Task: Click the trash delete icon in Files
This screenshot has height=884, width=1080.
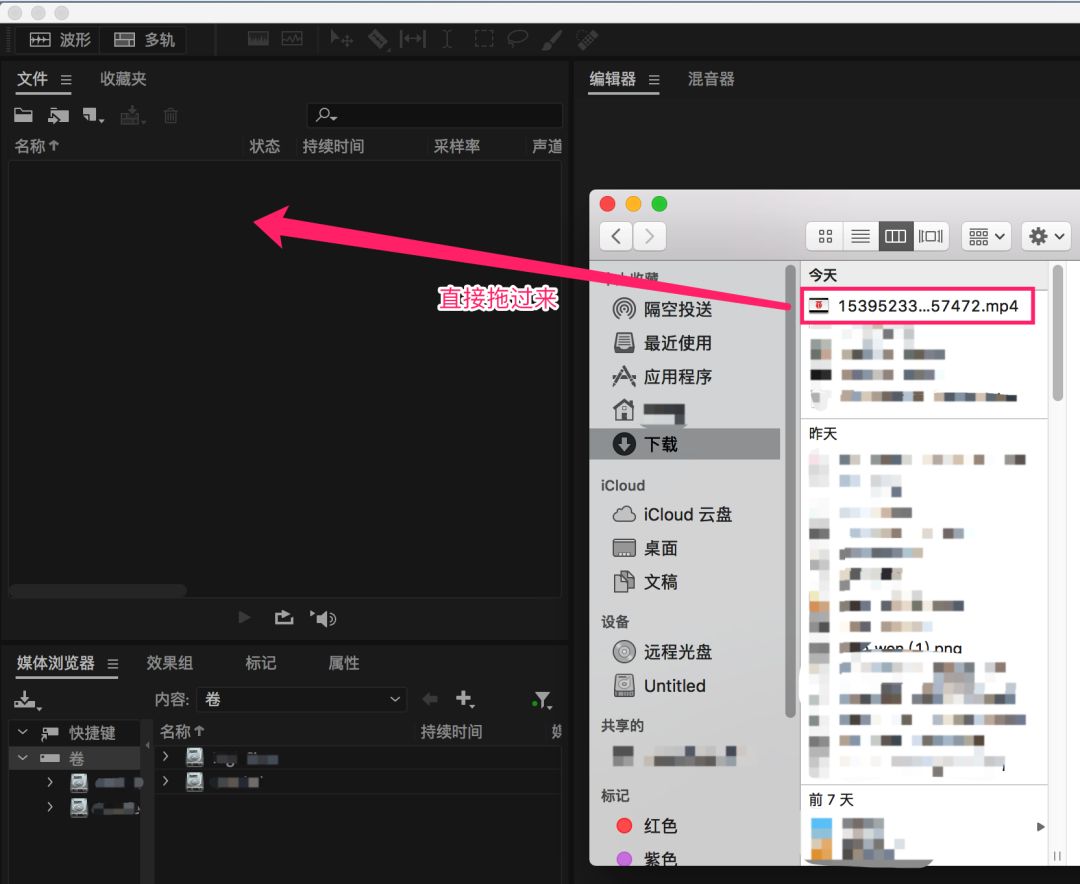Action: tap(171, 116)
